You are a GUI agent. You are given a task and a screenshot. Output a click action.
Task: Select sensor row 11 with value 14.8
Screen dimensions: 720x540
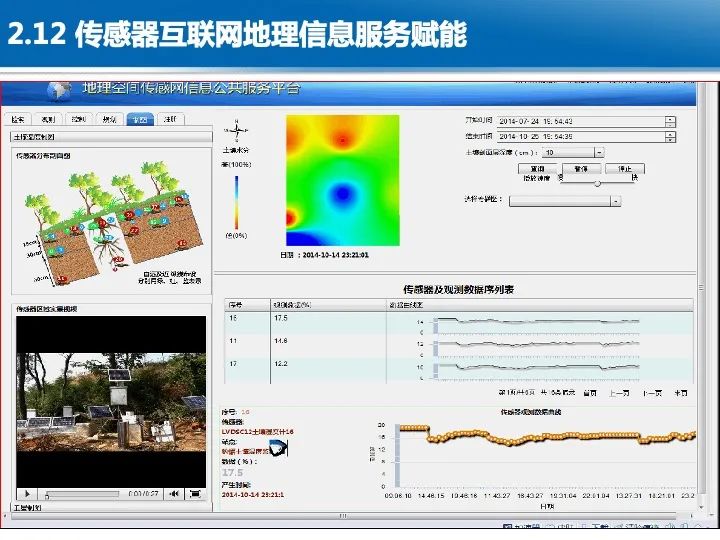(458, 347)
